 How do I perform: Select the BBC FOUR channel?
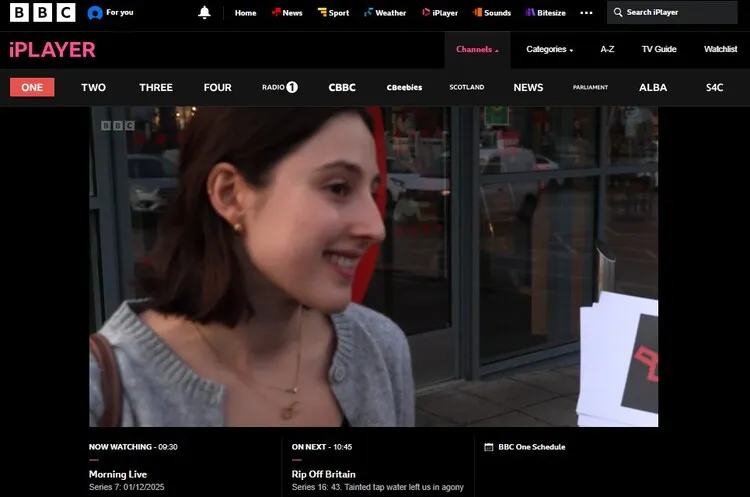pyautogui.click(x=218, y=88)
